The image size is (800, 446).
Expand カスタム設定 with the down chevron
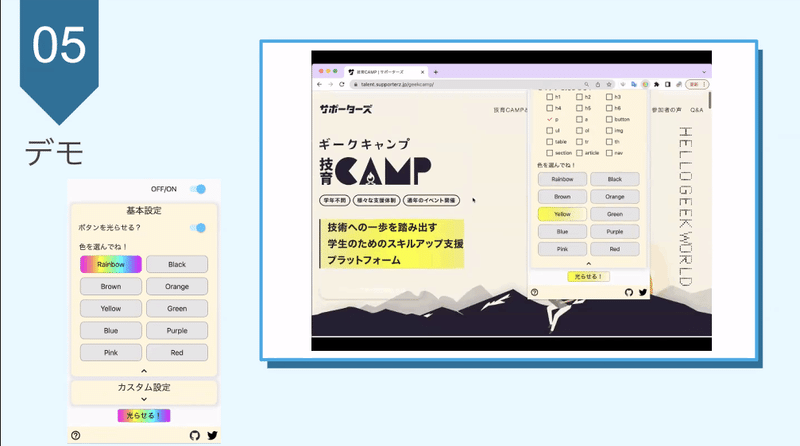pos(144,399)
